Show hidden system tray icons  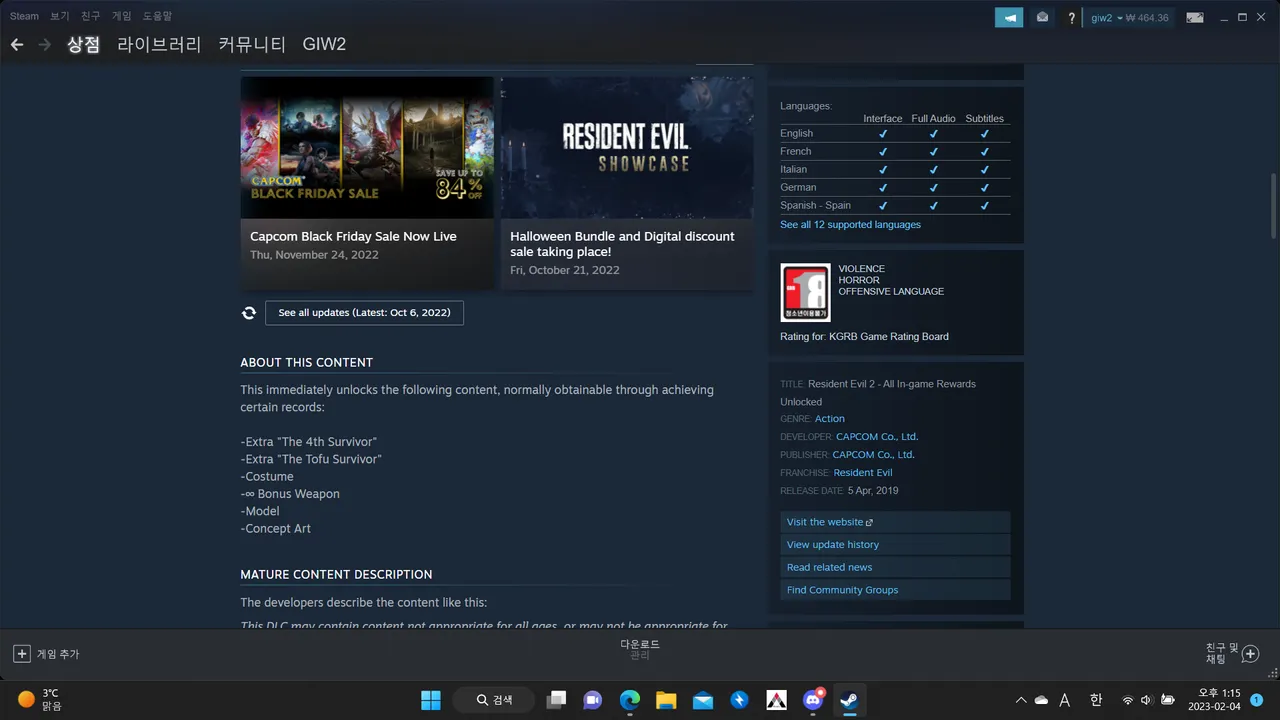pyautogui.click(x=1020, y=700)
